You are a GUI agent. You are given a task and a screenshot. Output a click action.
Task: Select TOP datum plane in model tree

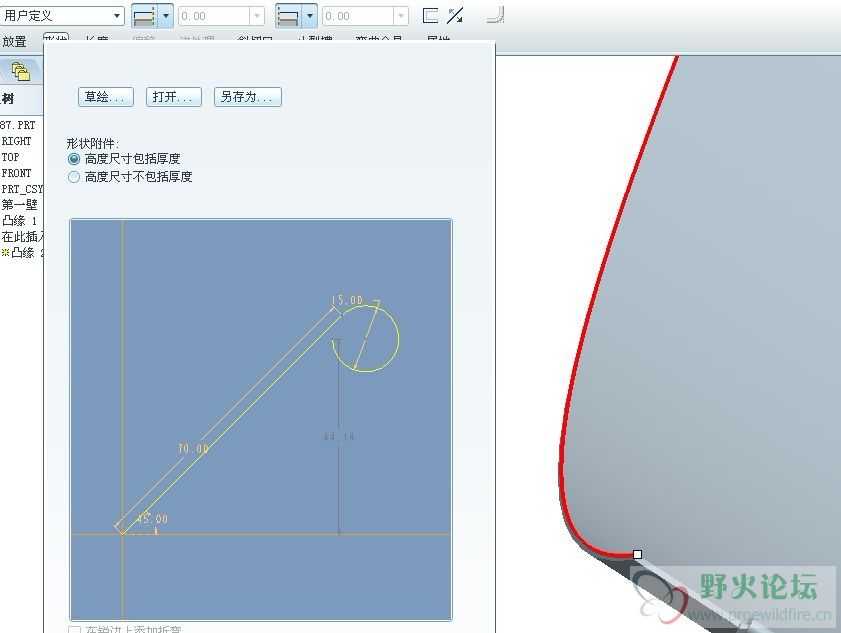point(10,157)
